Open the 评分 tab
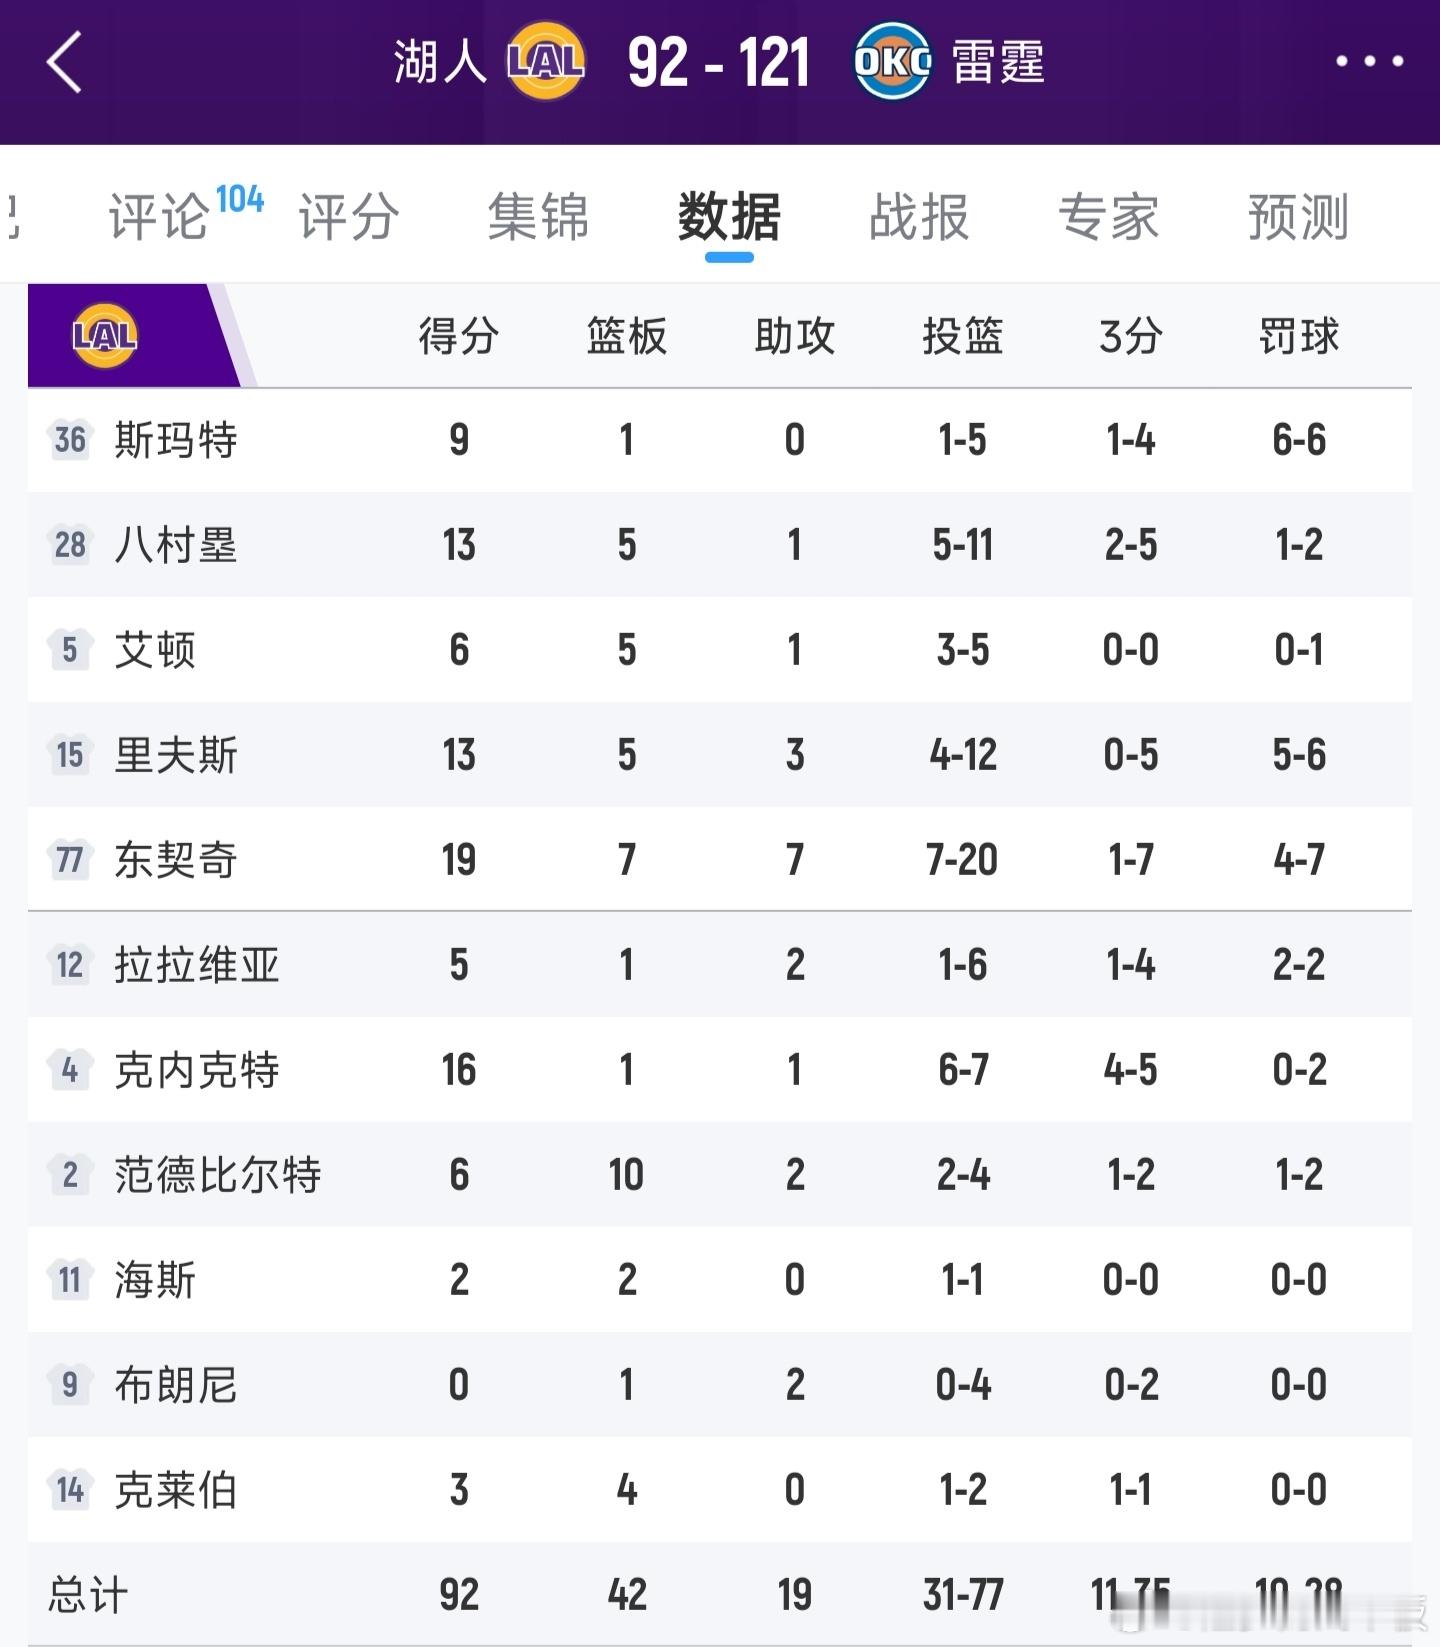 348,216
